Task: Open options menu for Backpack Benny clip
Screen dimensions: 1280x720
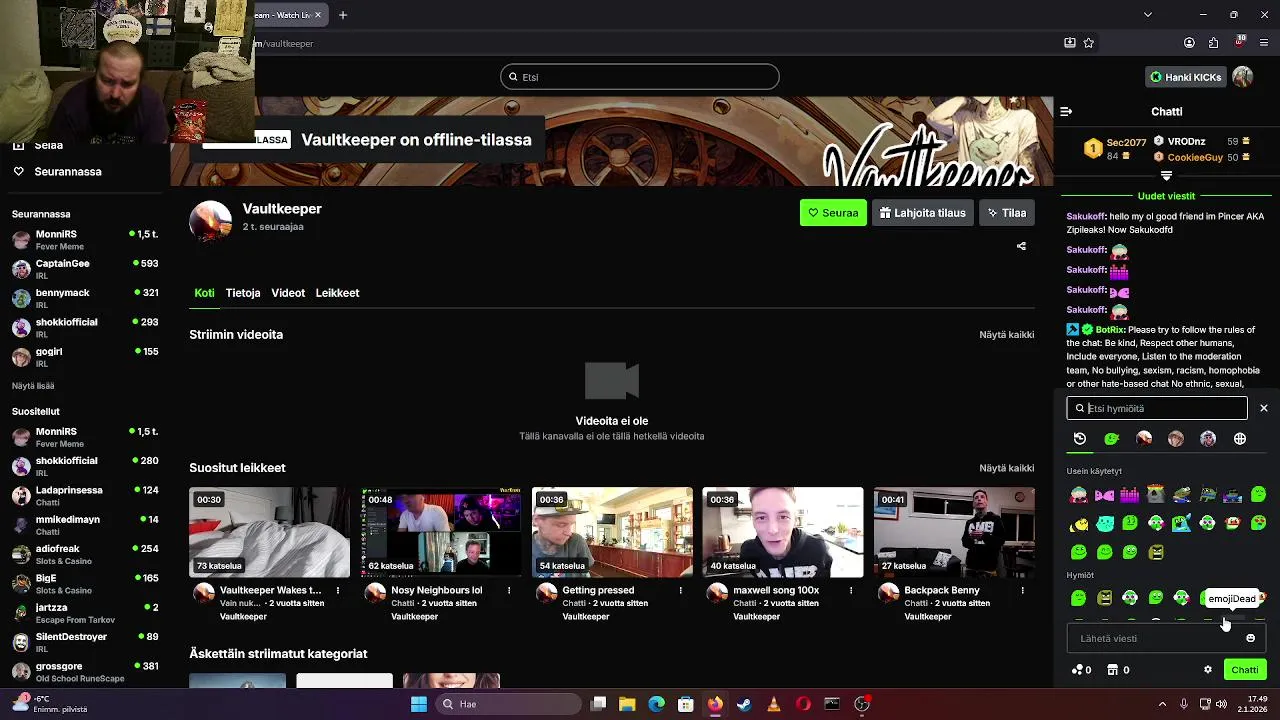Action: [x=1022, y=591]
